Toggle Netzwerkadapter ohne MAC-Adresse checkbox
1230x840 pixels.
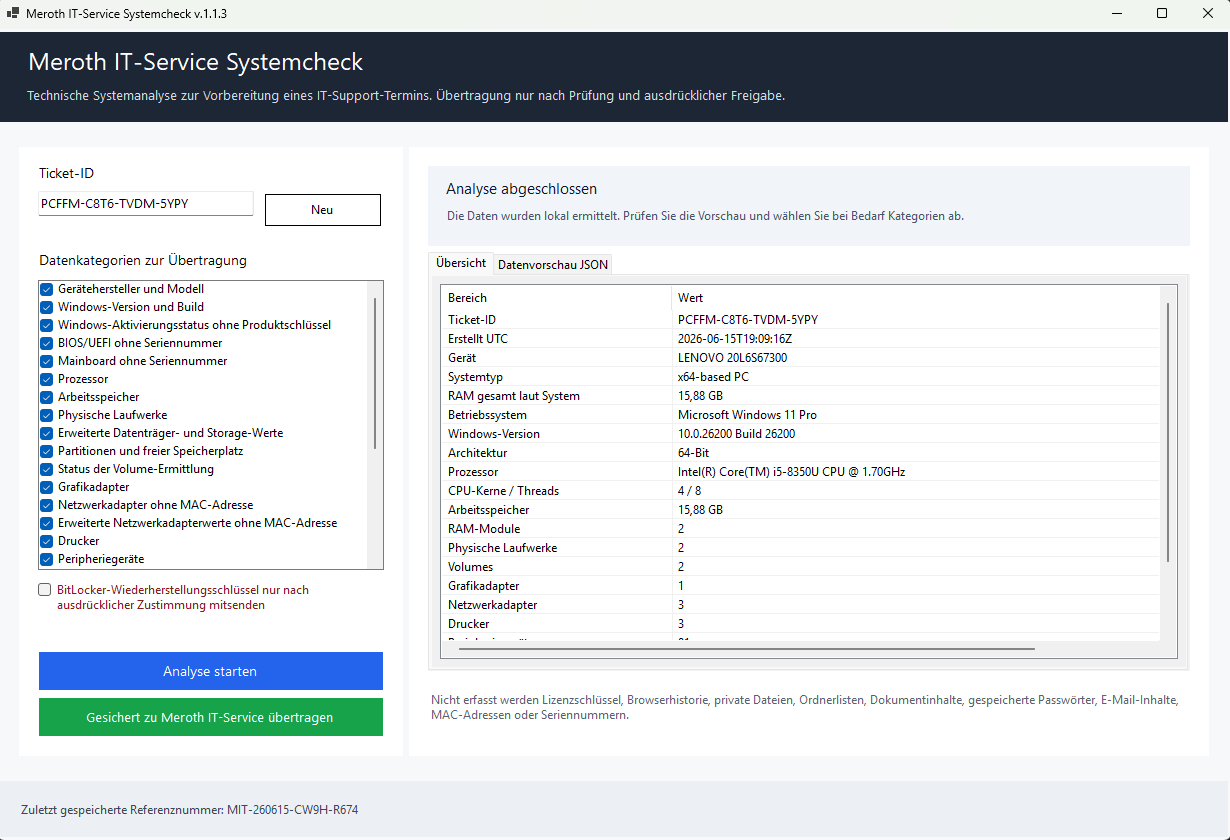click(x=46, y=505)
